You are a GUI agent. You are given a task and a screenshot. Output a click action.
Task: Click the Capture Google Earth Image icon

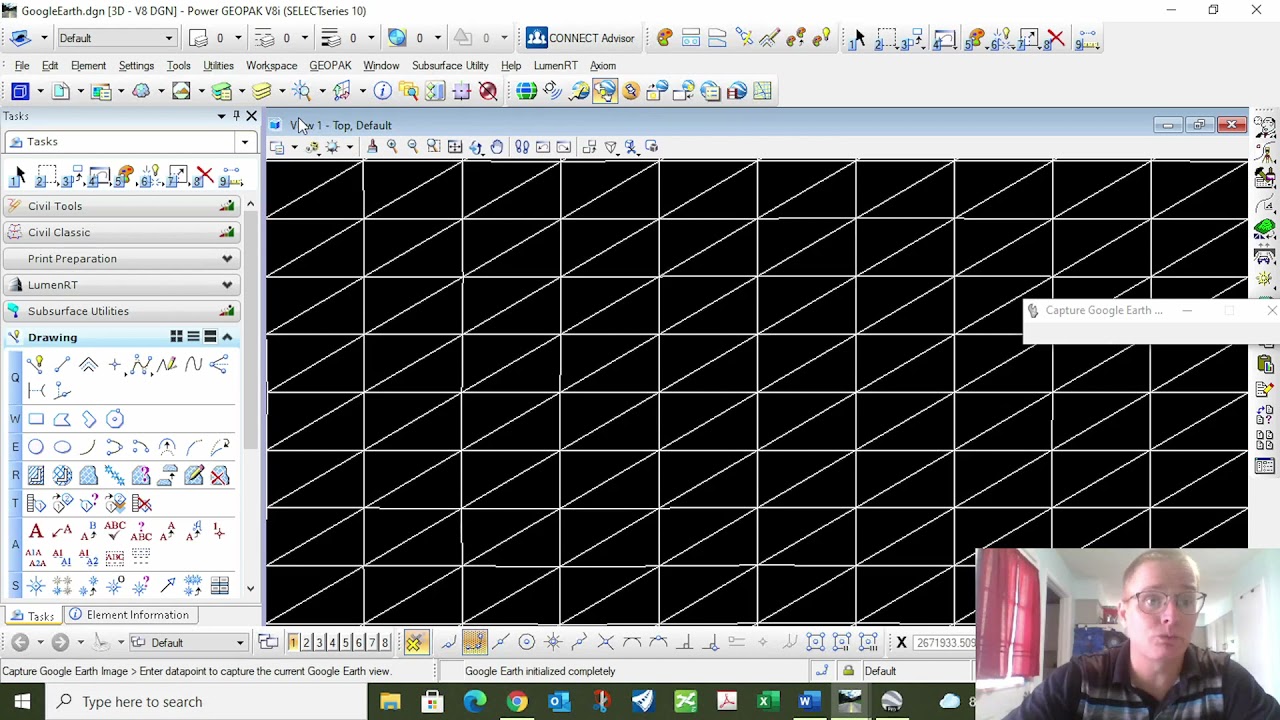pyautogui.click(x=605, y=91)
